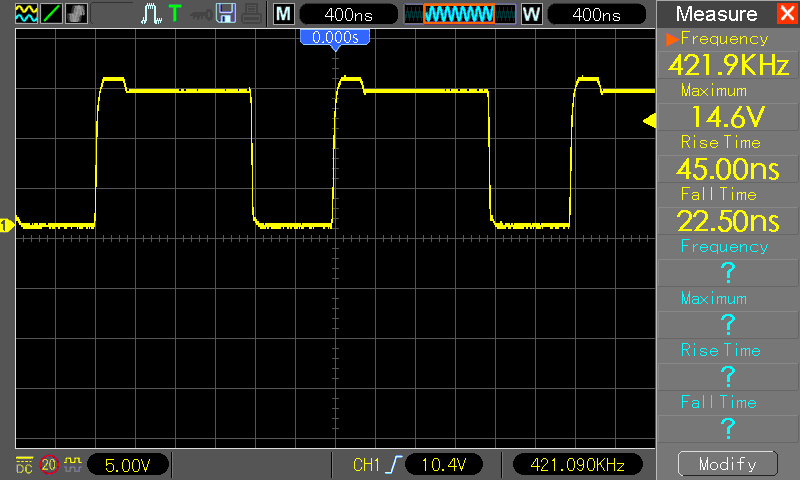
Task: Select the green diagonal line display icon
Action: (x=51, y=13)
